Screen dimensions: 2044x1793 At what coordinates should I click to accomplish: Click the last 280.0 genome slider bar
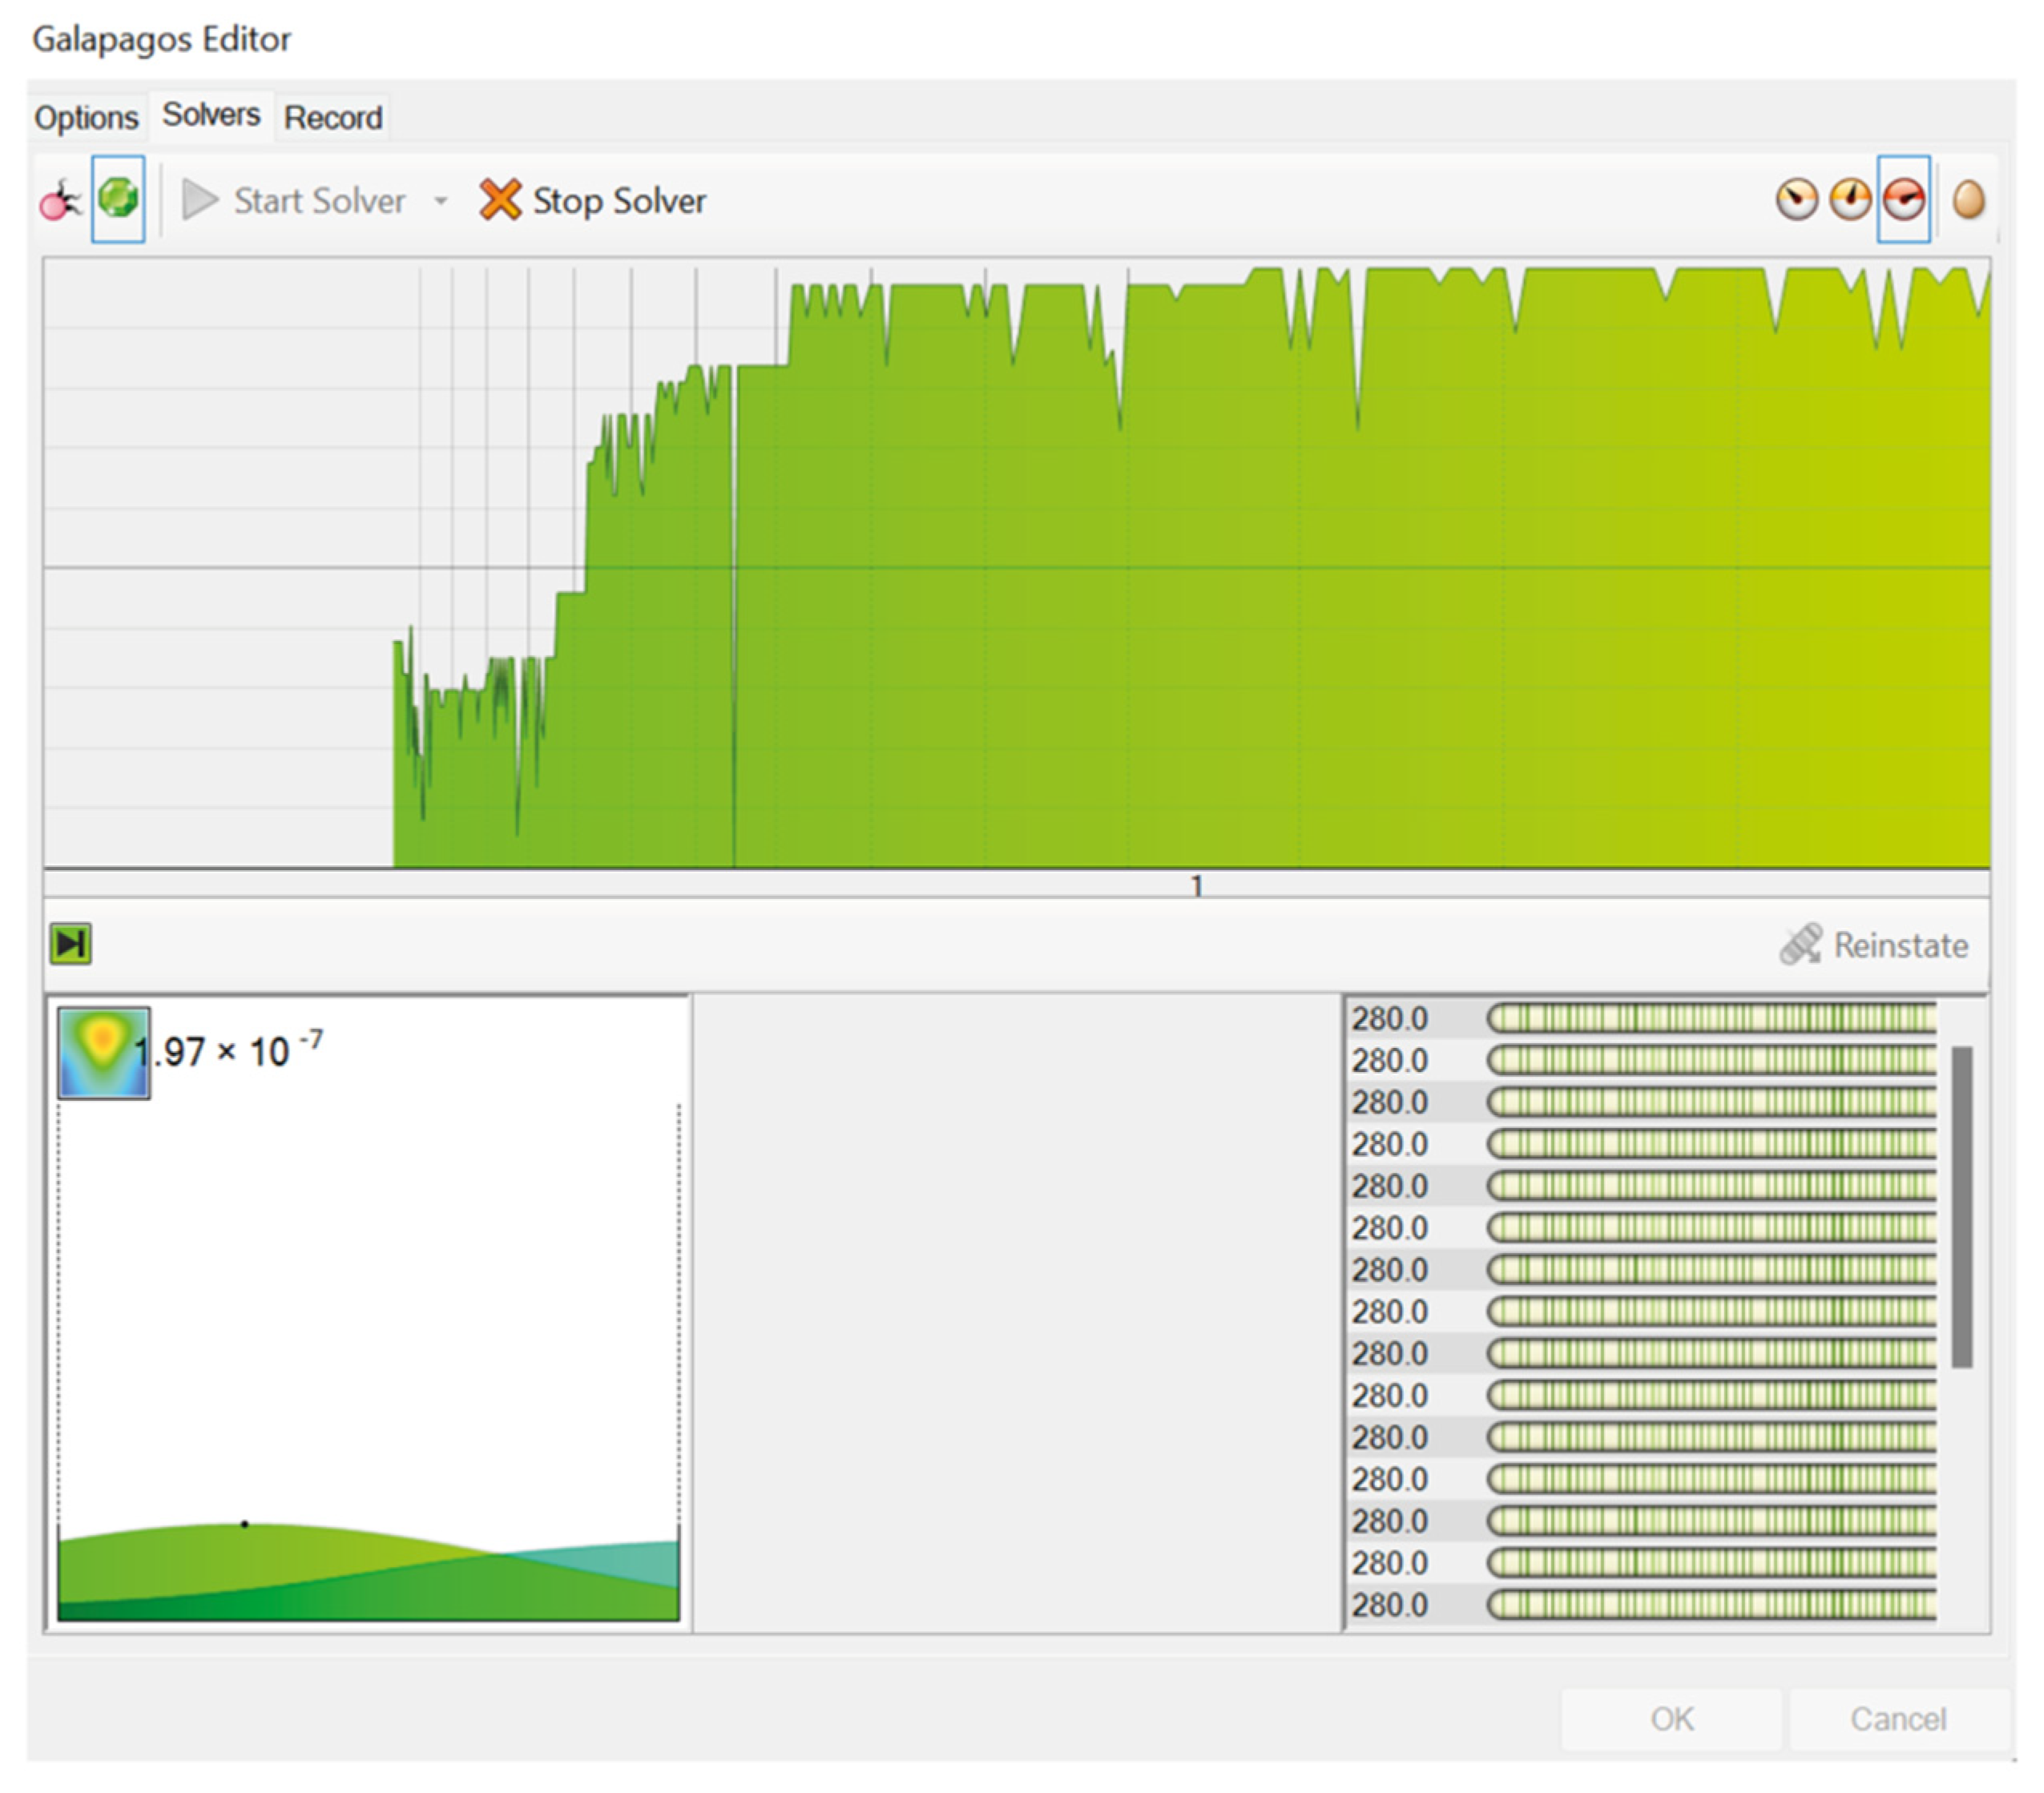pos(1710,1604)
